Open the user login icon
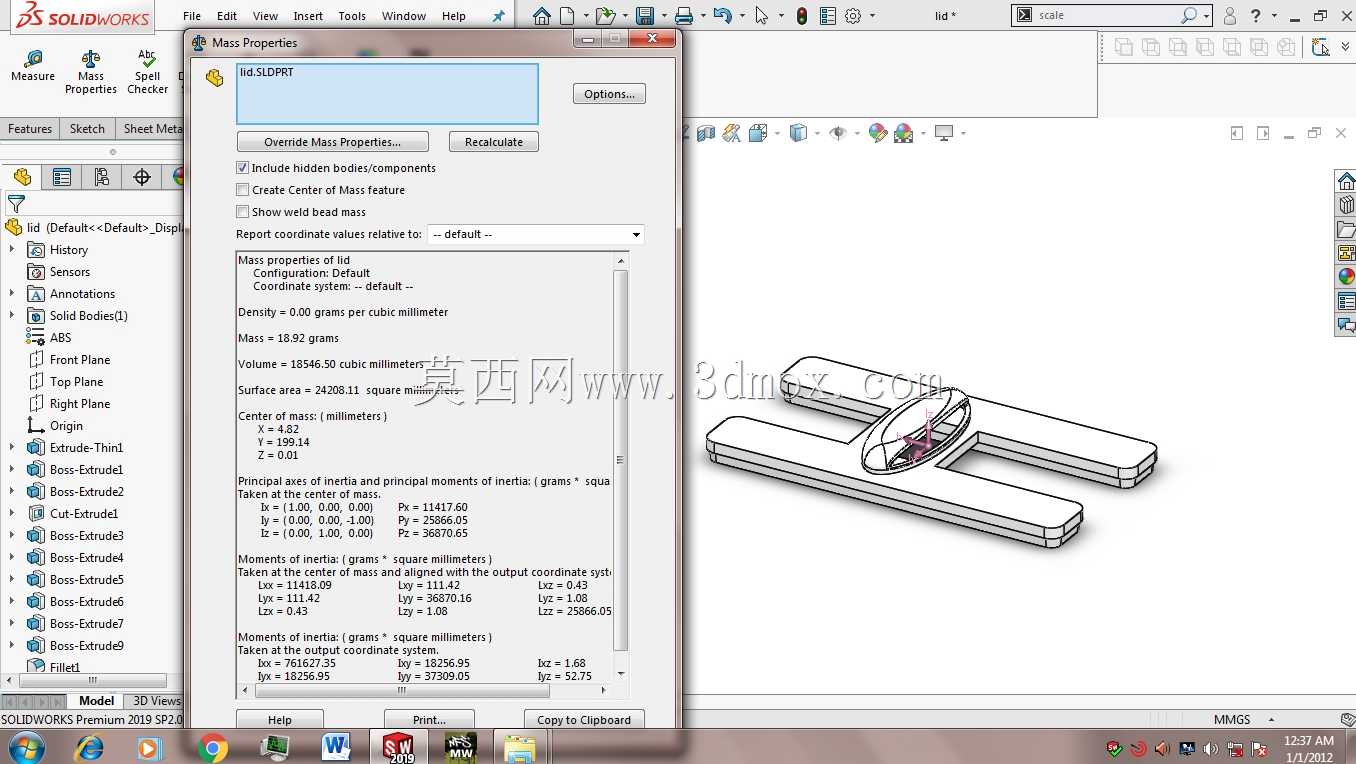Viewport: 1356px width, 764px height. click(1230, 16)
